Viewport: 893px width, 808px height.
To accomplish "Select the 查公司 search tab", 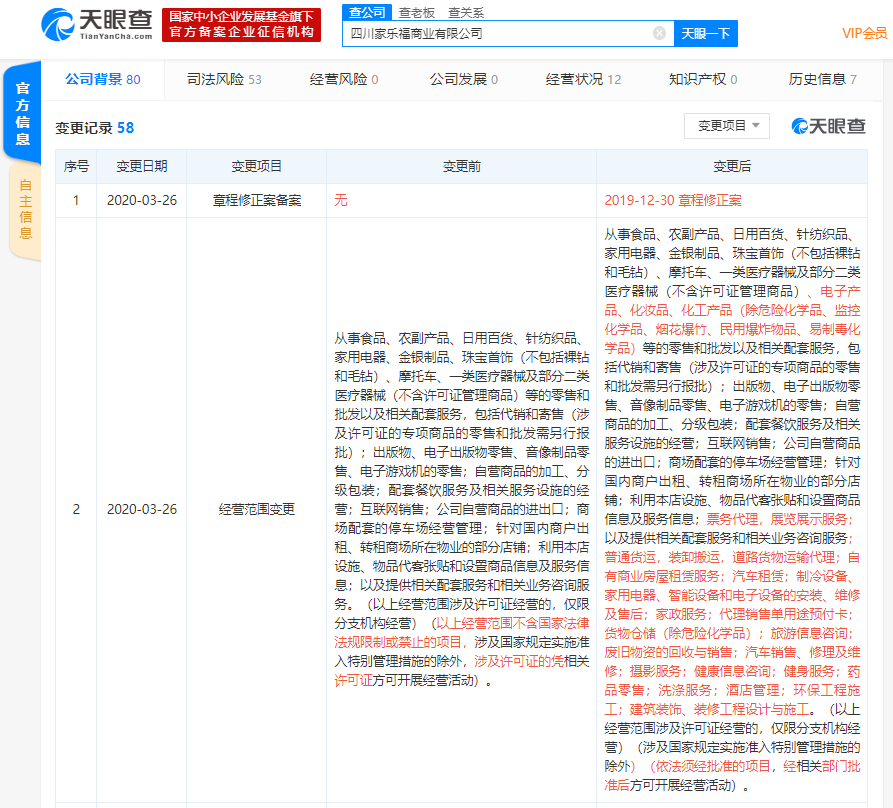I will tap(364, 12).
